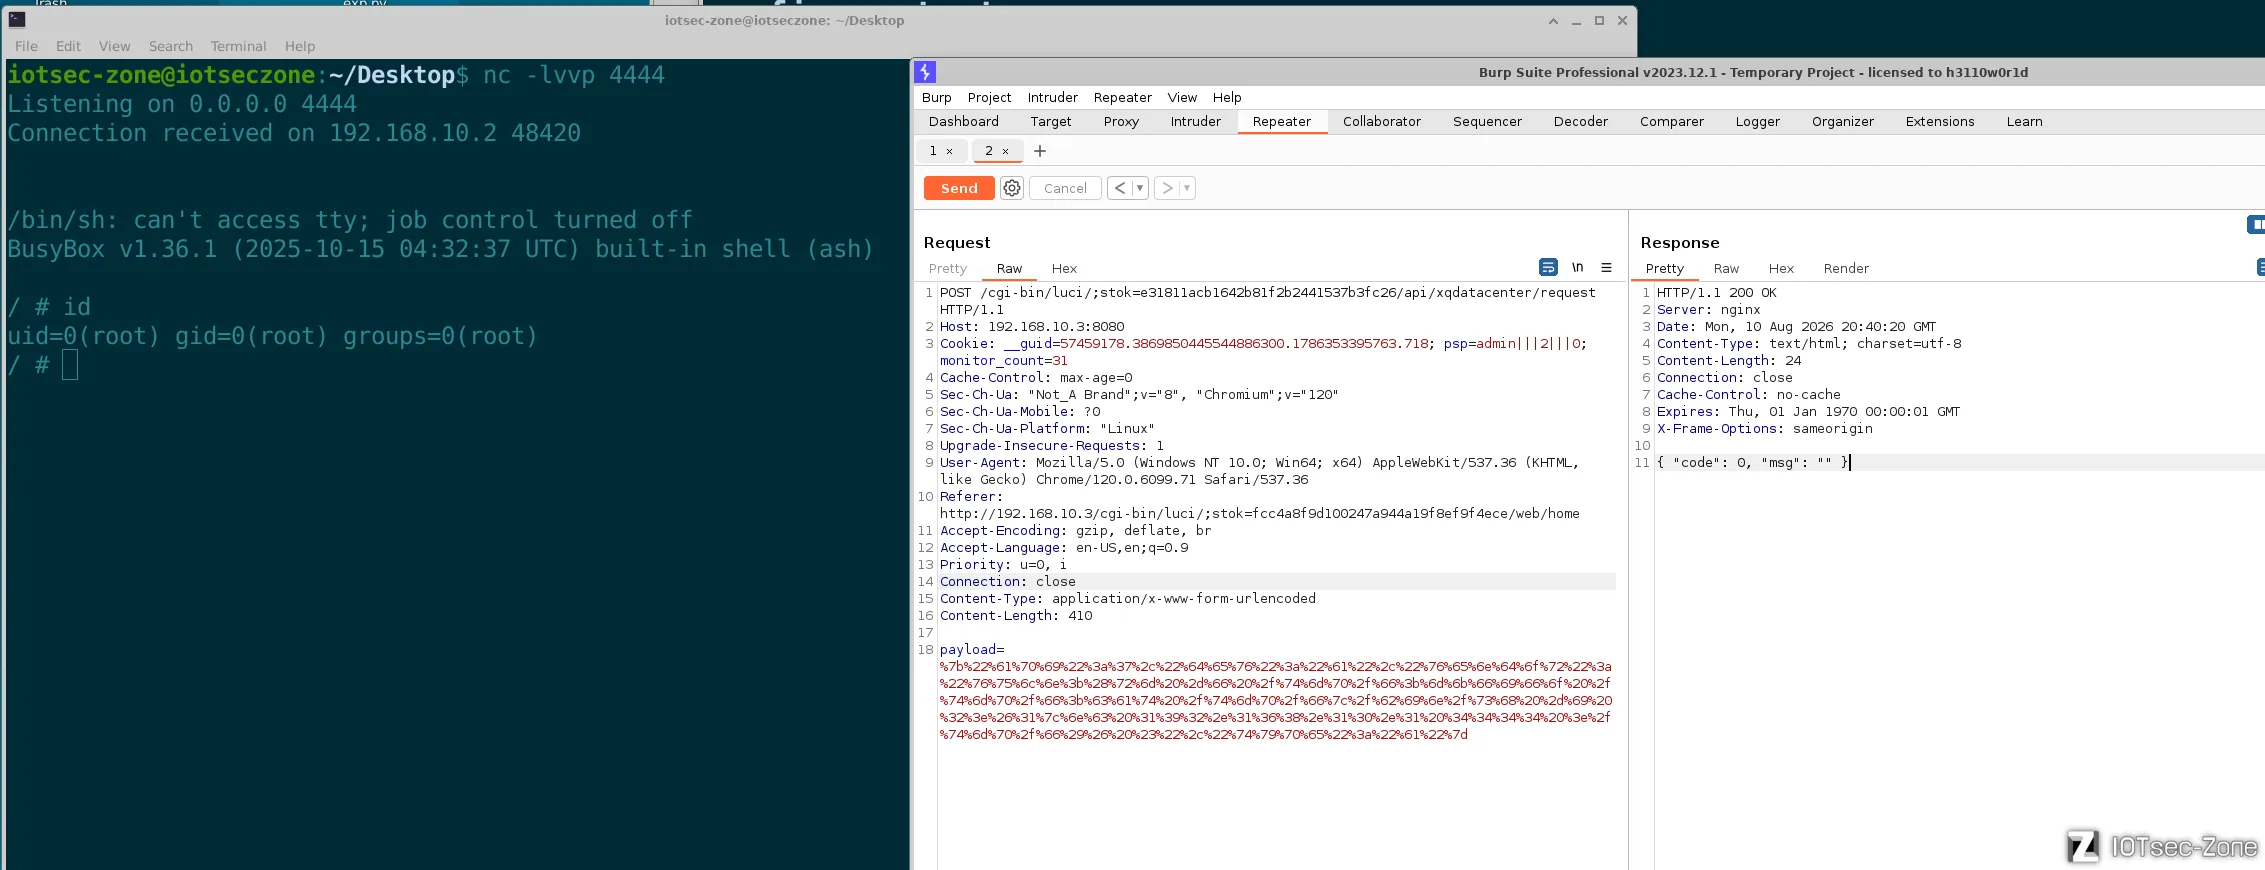The height and width of the screenshot is (870, 2265).
Task: Open the Comparer tab
Action: point(1672,122)
